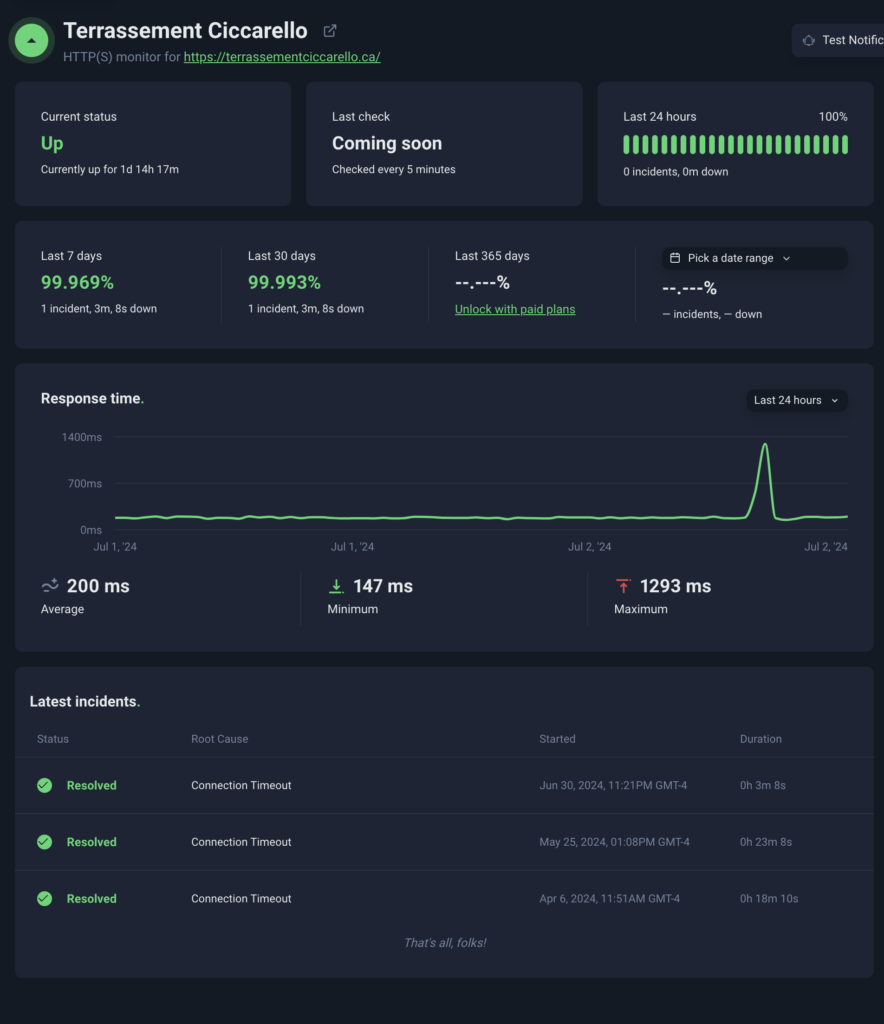Click the 0h 23m 8s duration incident entry
884x1024 pixels.
[766, 842]
